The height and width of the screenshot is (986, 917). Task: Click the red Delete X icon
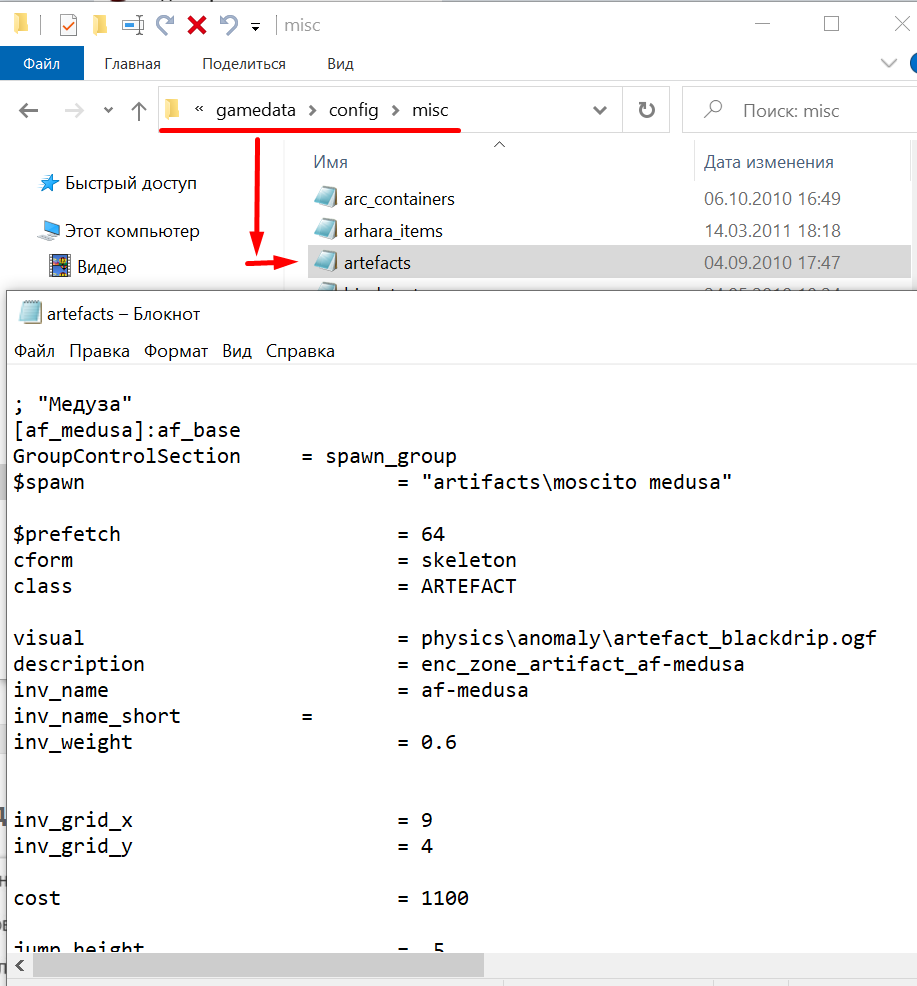point(196,25)
